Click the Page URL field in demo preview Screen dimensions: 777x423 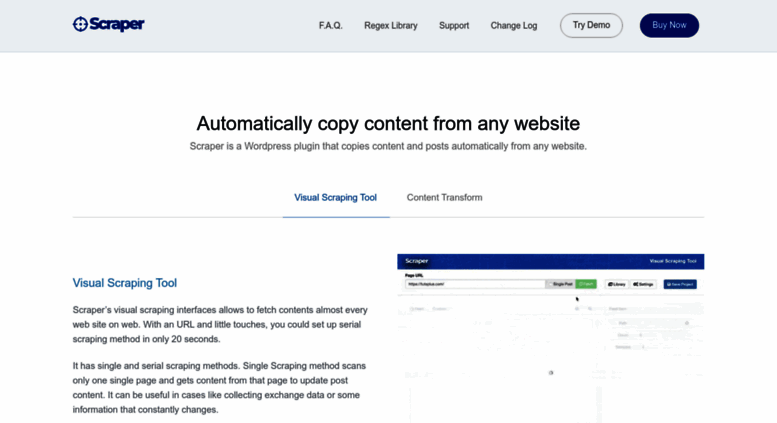475,284
